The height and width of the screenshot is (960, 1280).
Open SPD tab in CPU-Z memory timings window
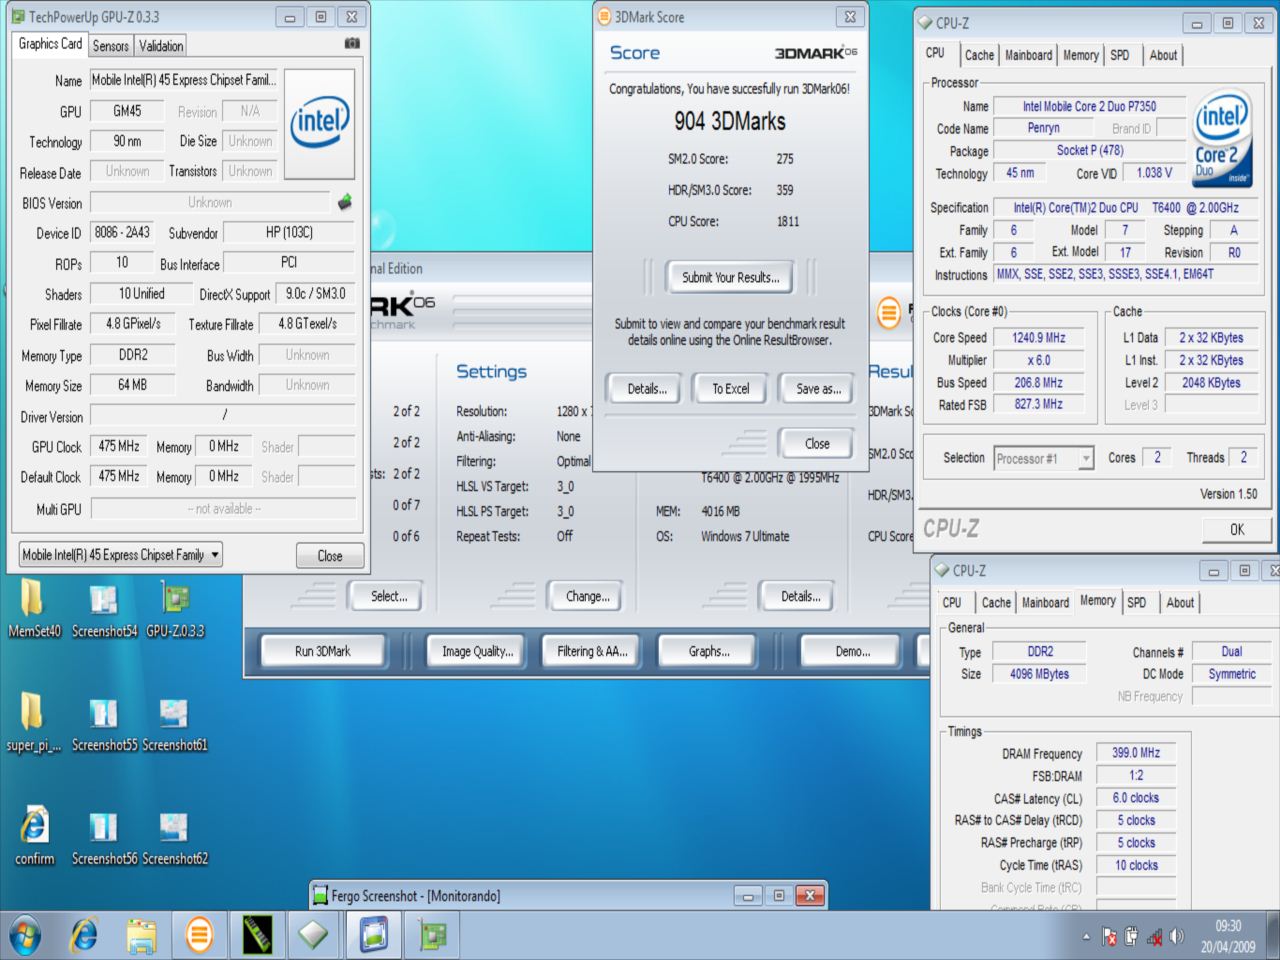(1137, 603)
